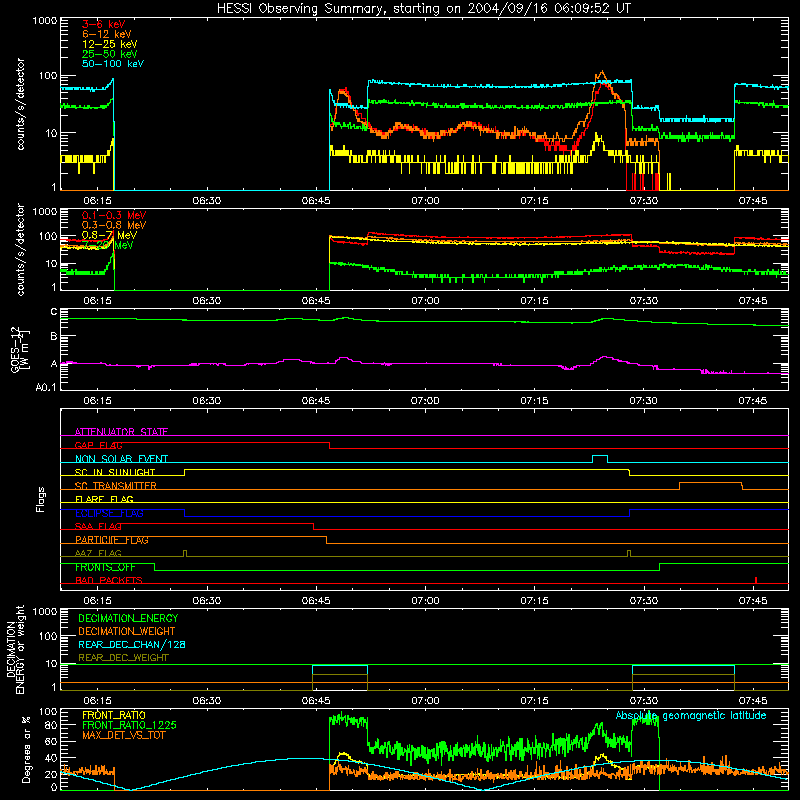The image size is (800, 800).
Task: Click the REAR_DEC_WEIGHT legend entry
Action: point(123,658)
